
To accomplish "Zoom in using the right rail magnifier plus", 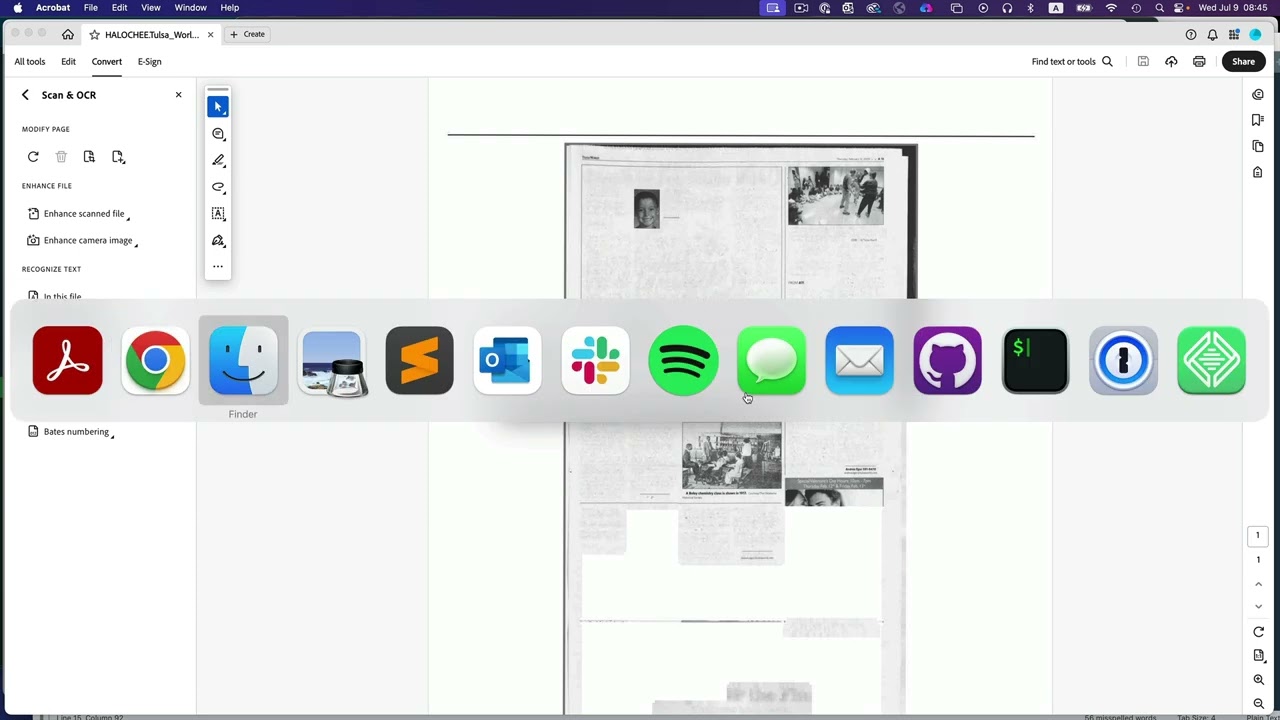I will pos(1259,680).
